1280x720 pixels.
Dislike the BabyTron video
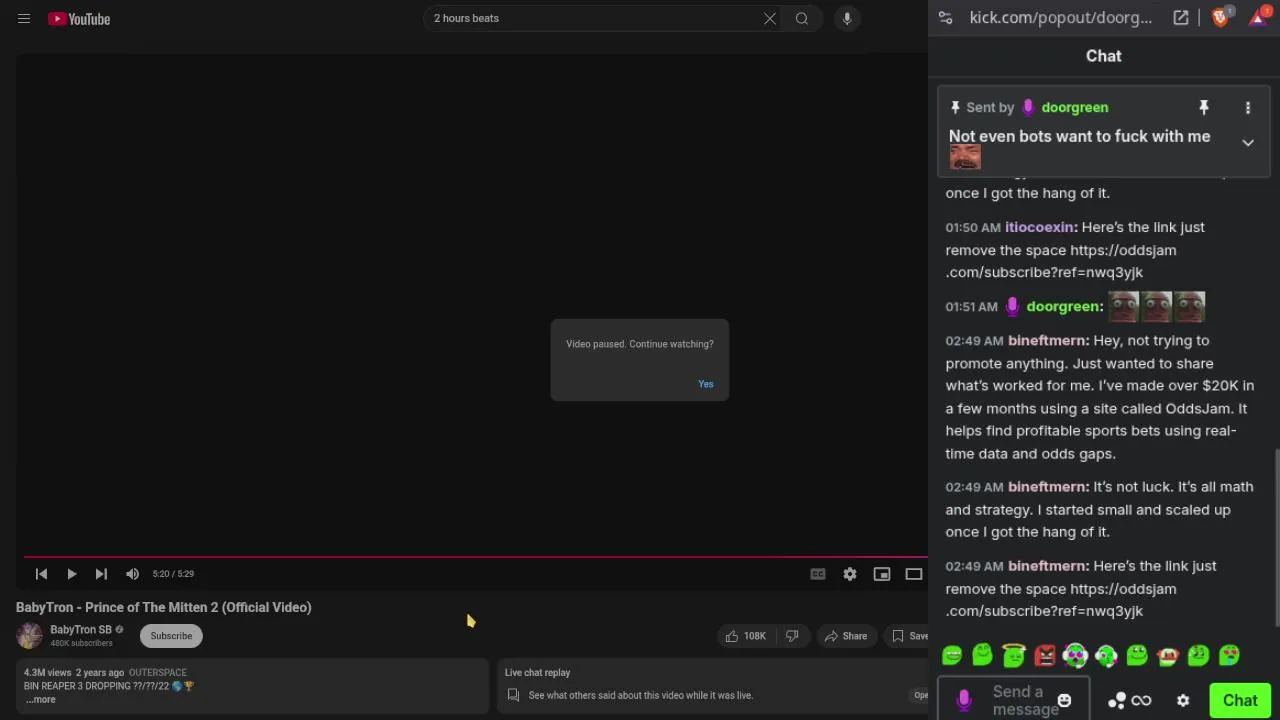point(792,636)
